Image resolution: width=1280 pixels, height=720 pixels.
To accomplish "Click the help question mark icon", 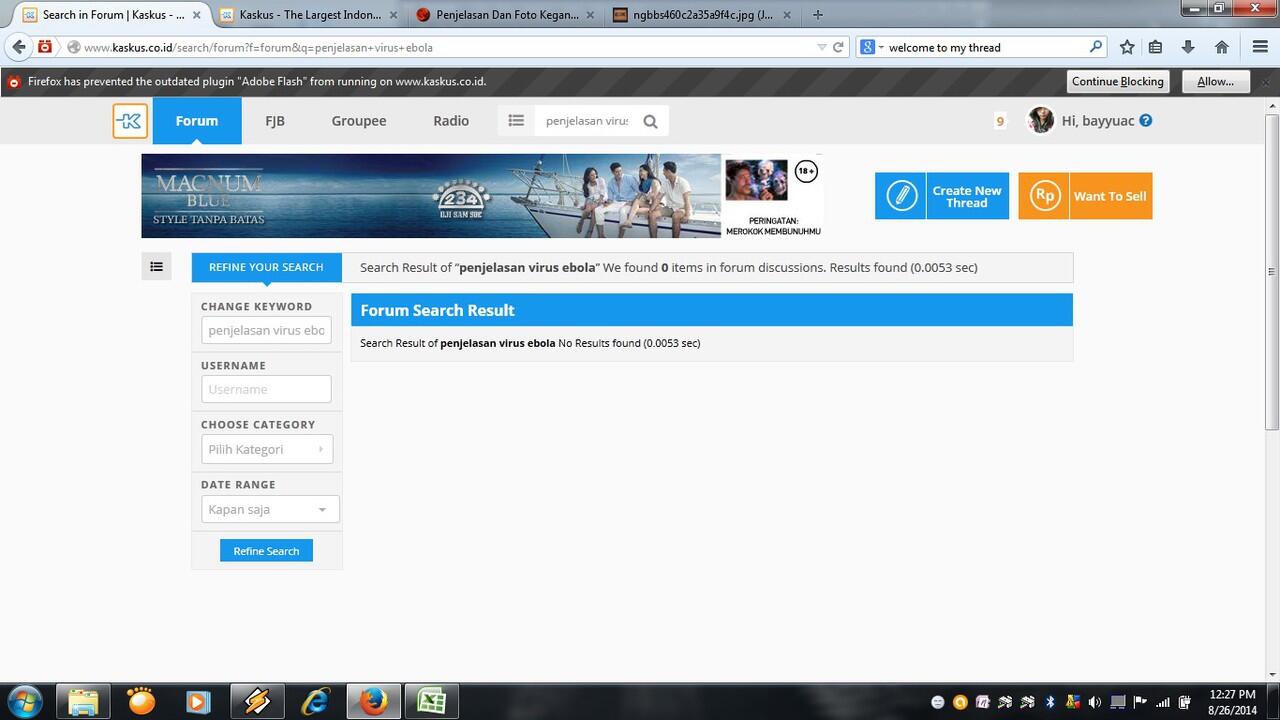I will click(x=1146, y=120).
